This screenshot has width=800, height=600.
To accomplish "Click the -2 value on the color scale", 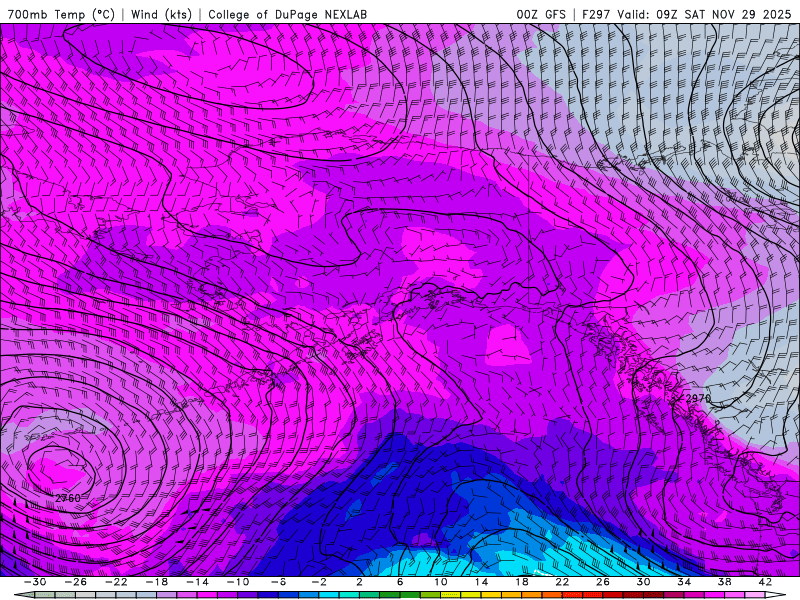I will tap(319, 582).
